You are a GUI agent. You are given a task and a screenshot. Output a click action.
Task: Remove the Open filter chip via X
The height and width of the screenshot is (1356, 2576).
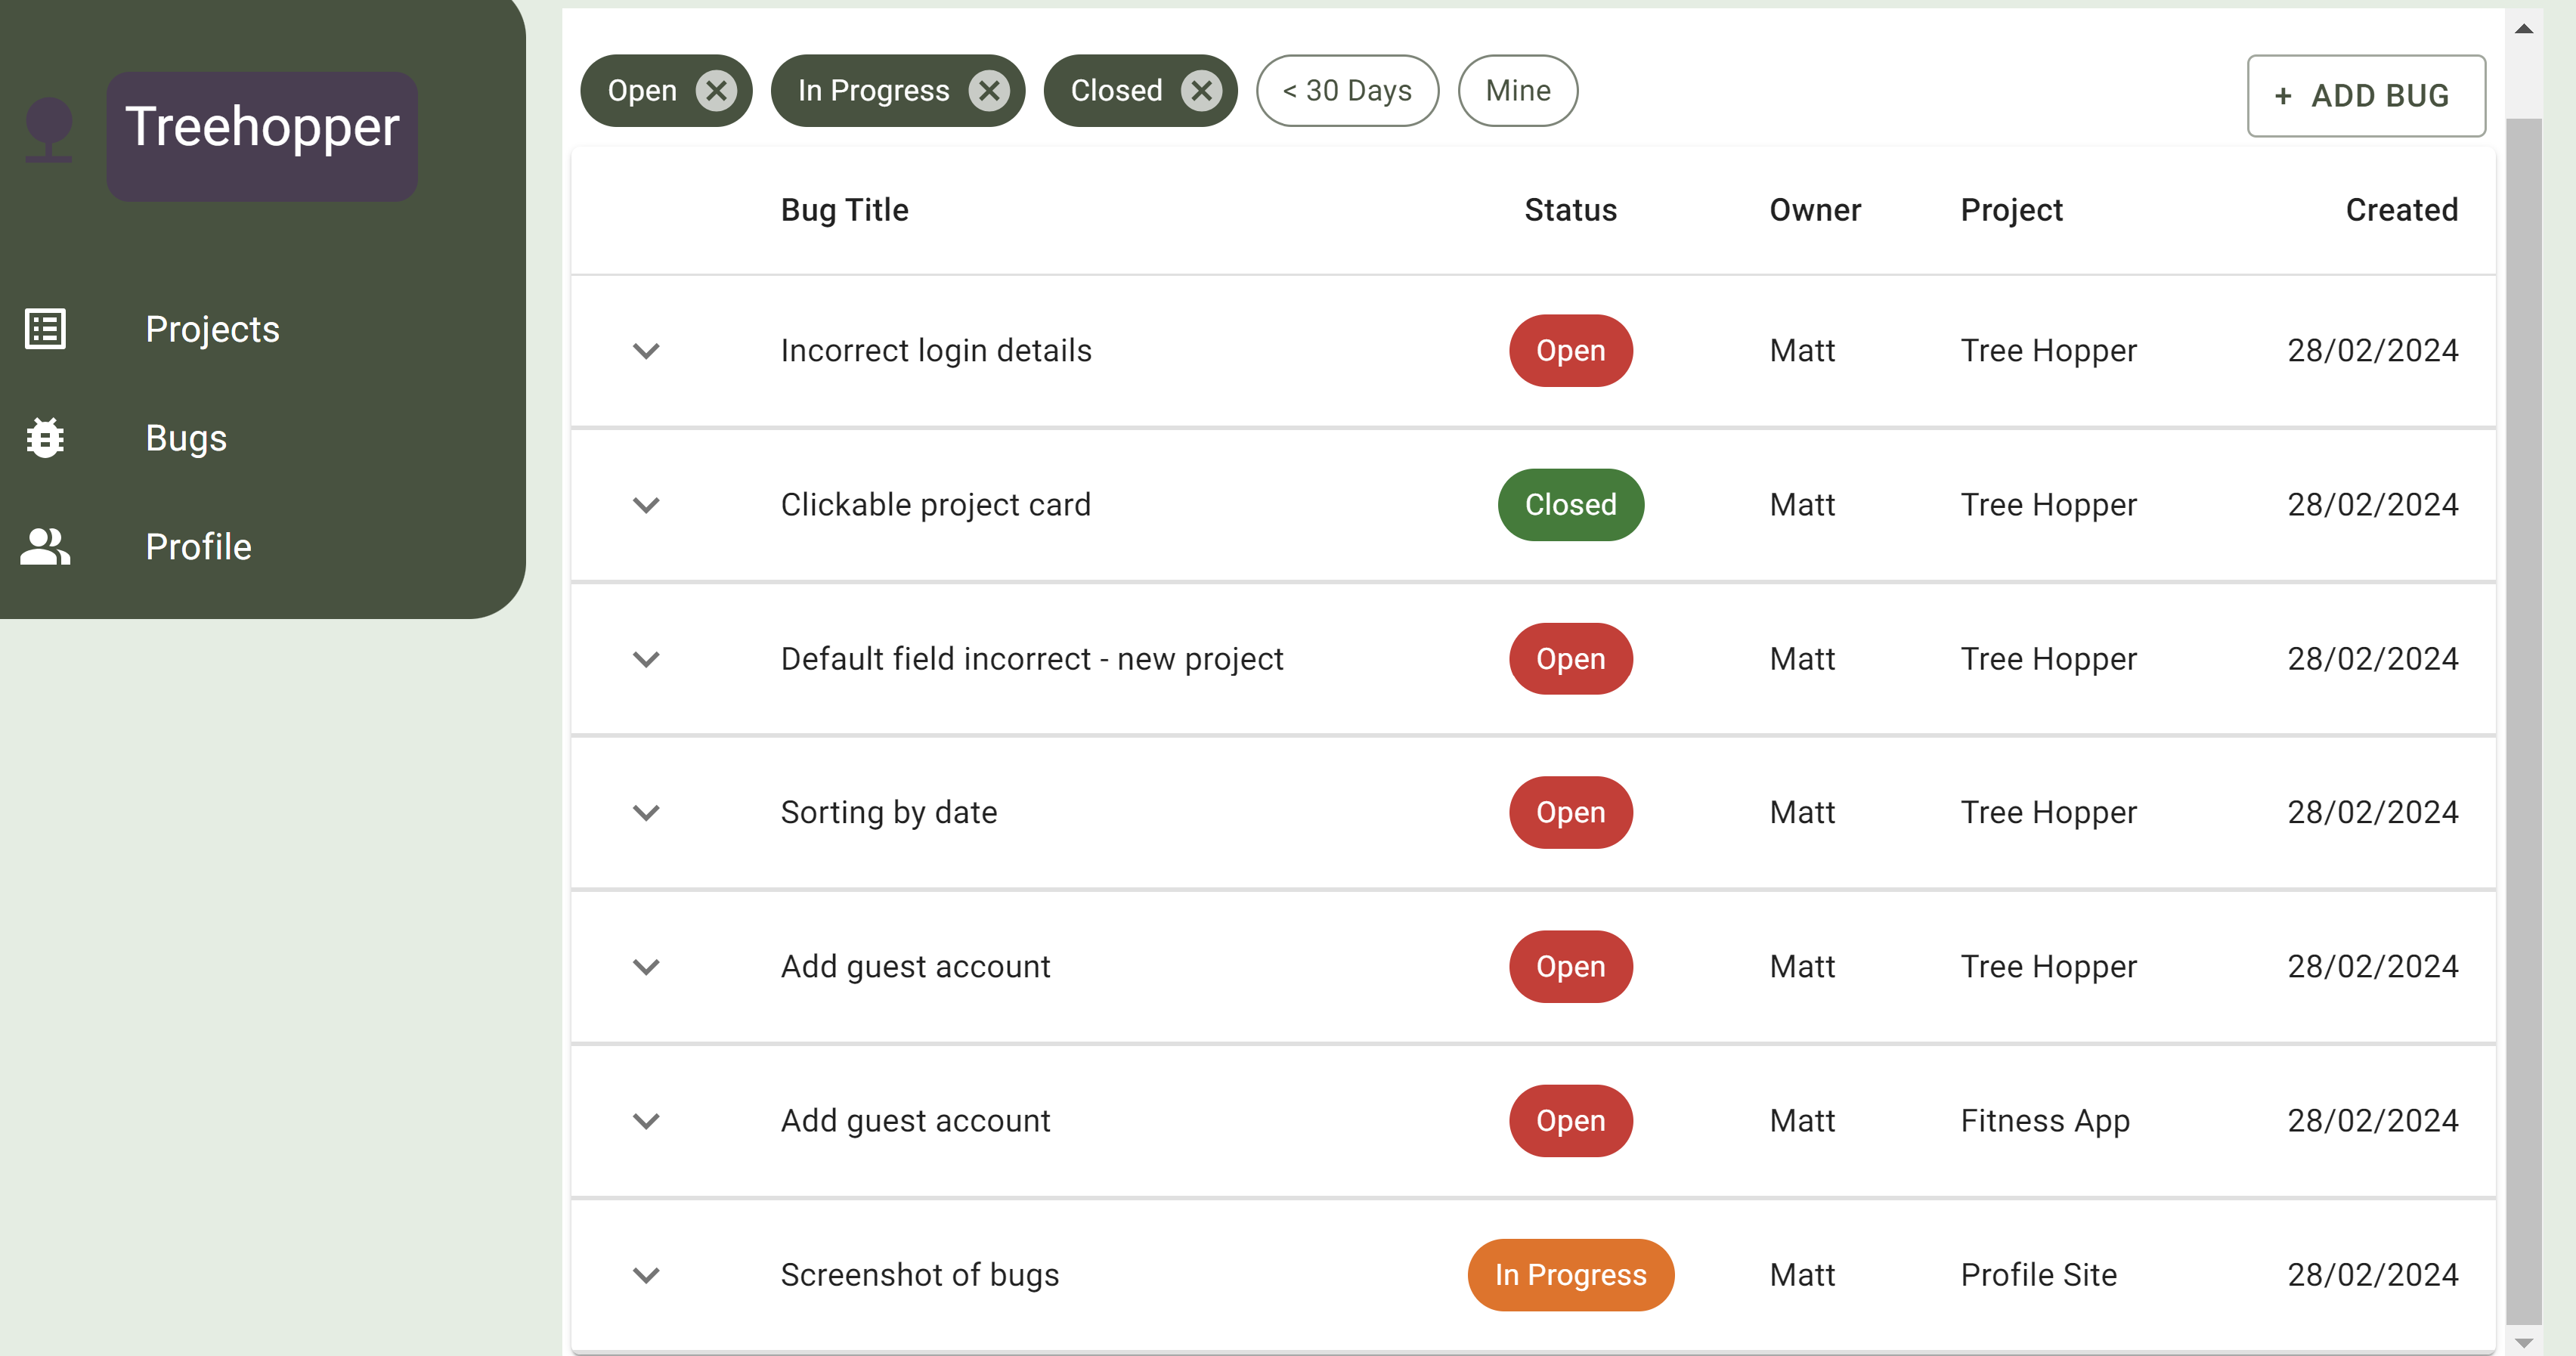716,91
